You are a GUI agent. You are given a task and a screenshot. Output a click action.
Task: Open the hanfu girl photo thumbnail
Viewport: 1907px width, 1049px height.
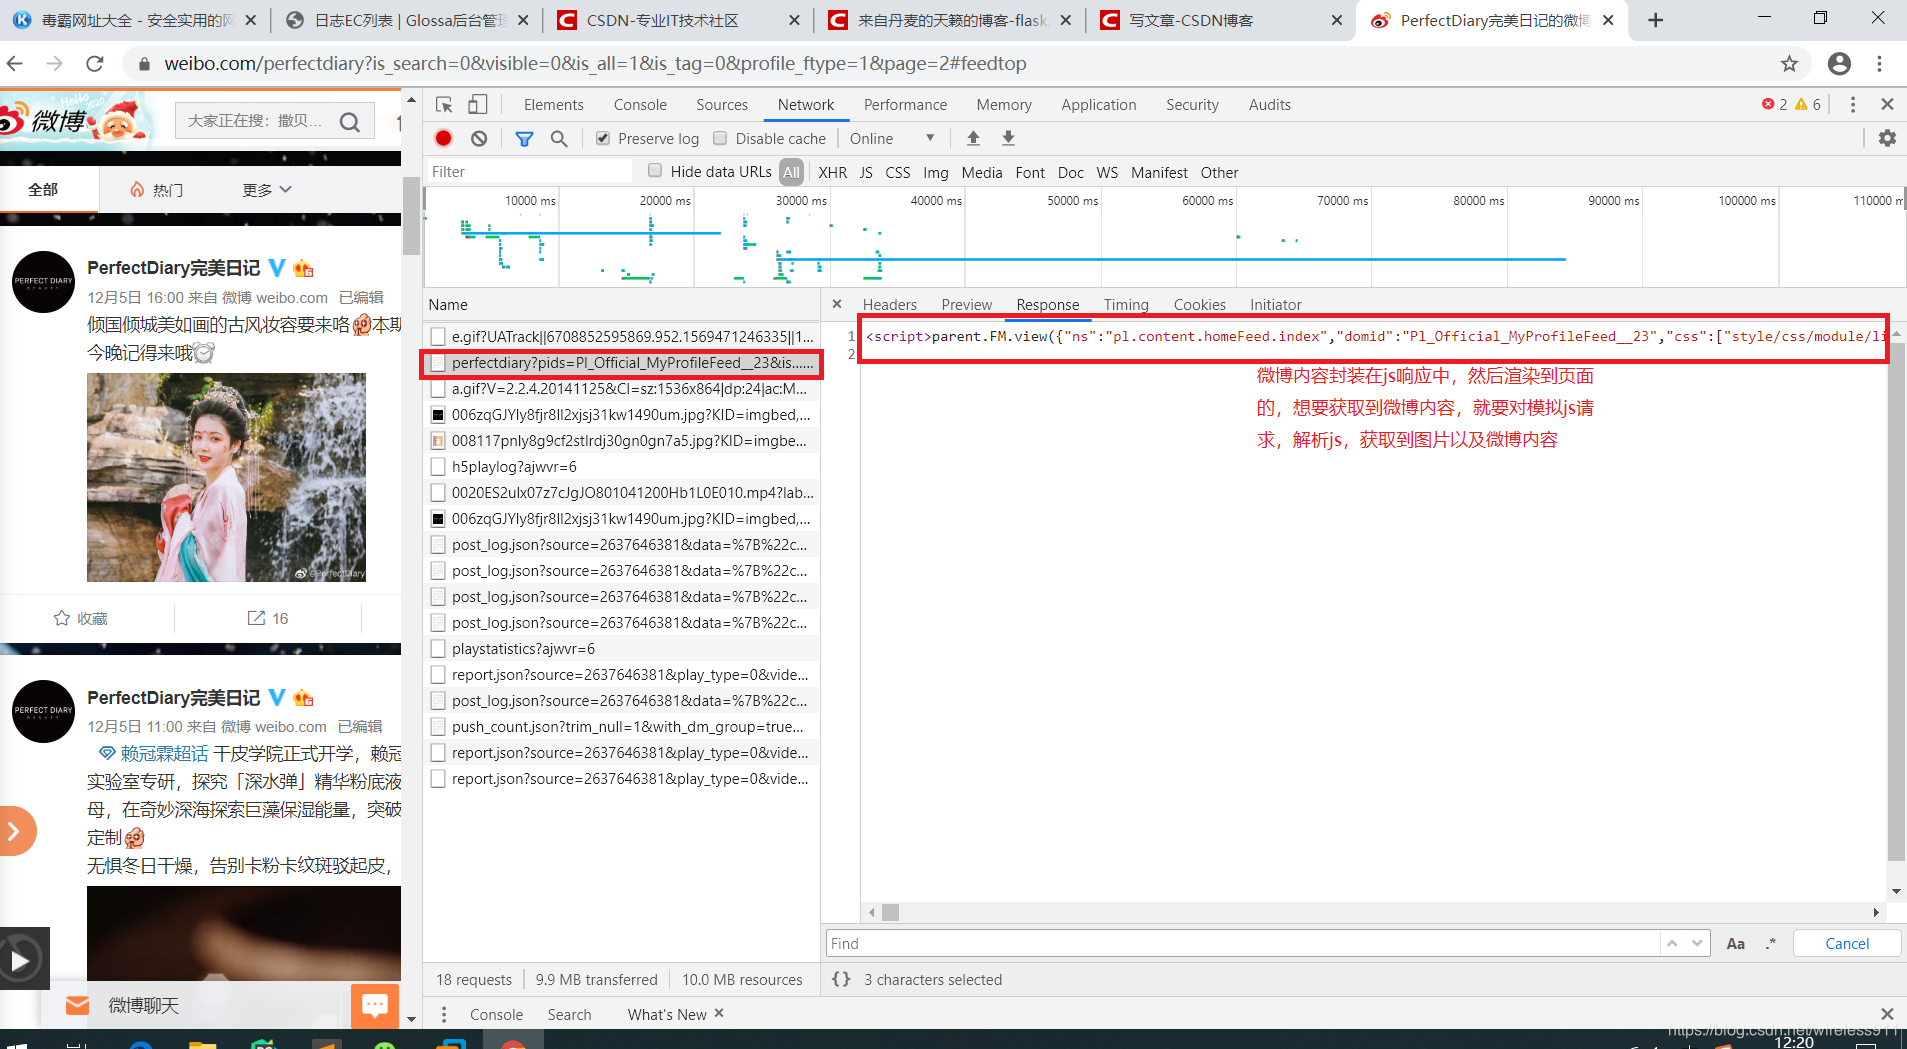pyautogui.click(x=226, y=477)
